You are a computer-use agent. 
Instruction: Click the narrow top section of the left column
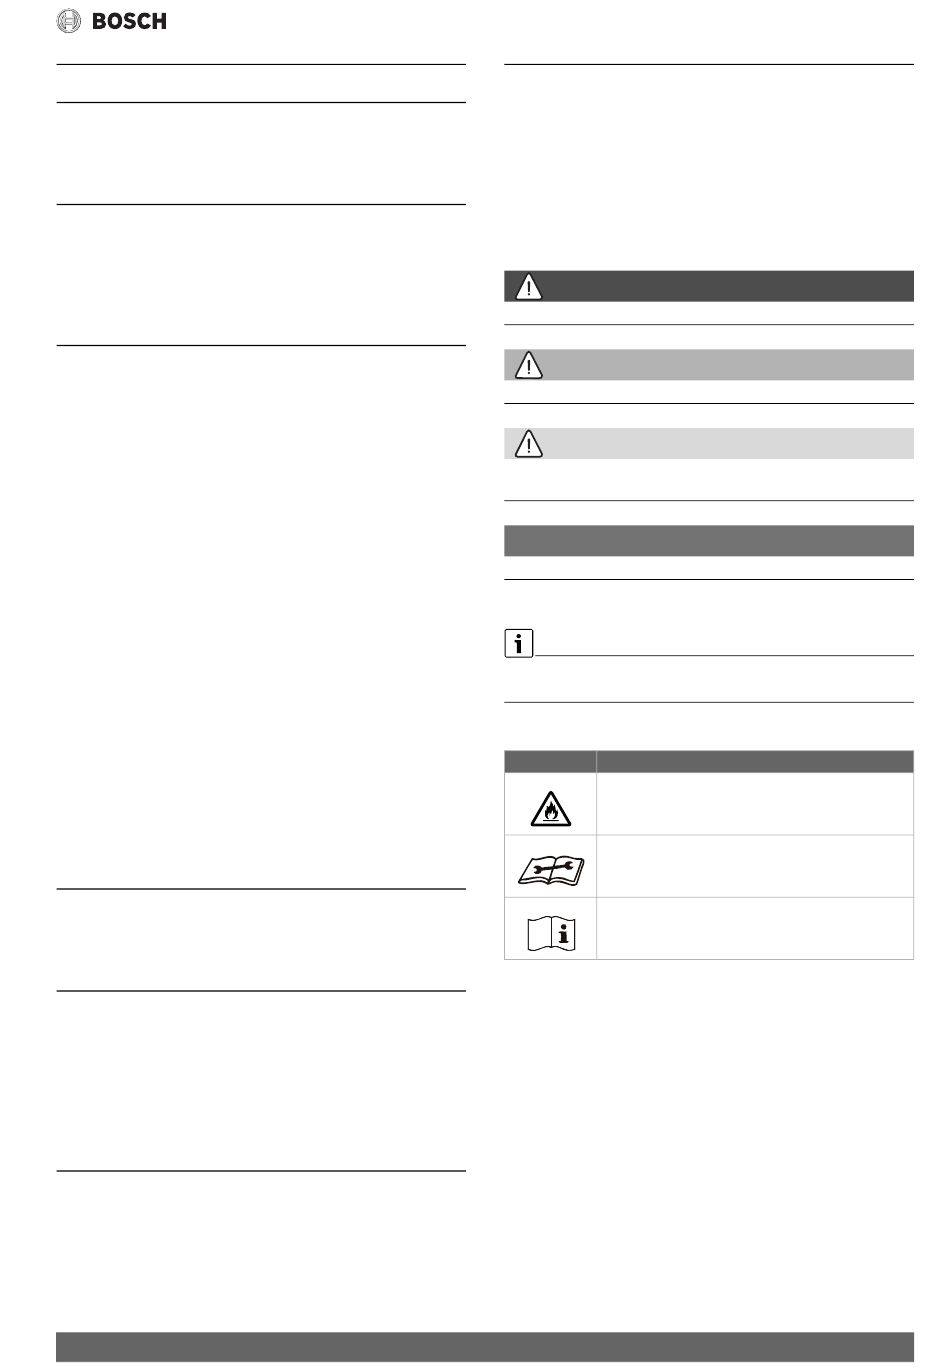point(261,84)
